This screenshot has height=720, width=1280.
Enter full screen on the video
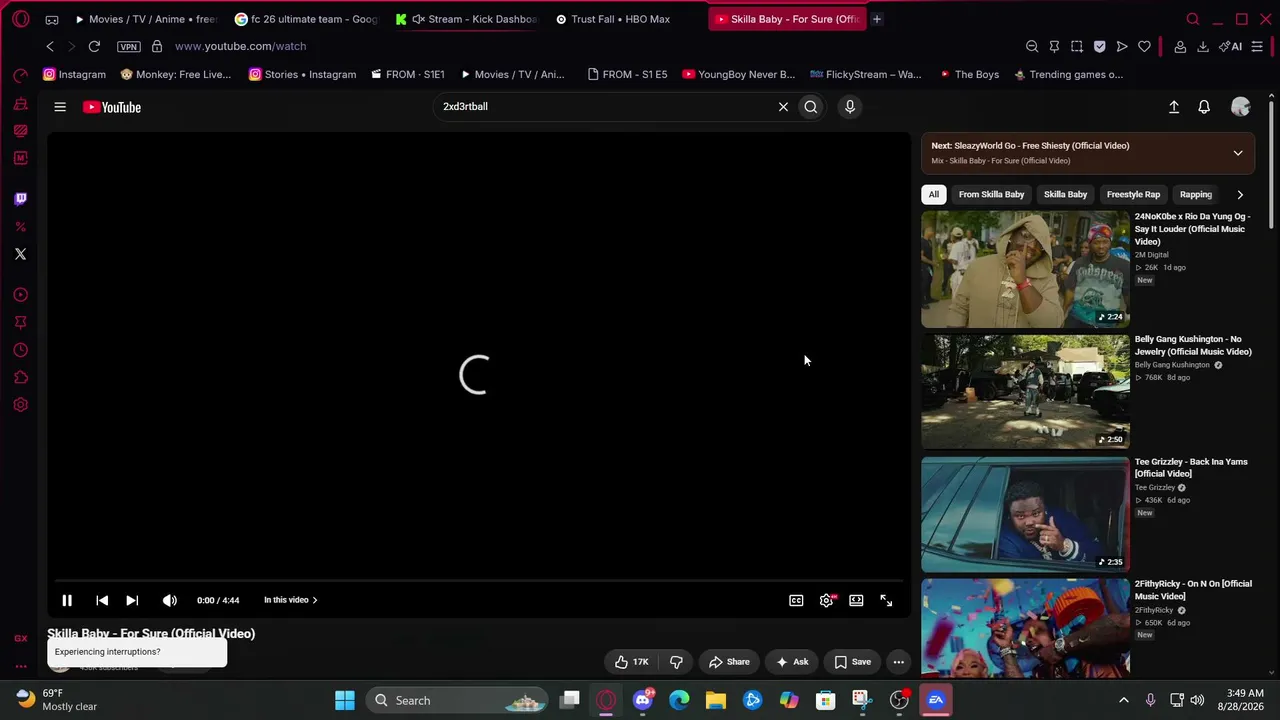[x=886, y=600]
